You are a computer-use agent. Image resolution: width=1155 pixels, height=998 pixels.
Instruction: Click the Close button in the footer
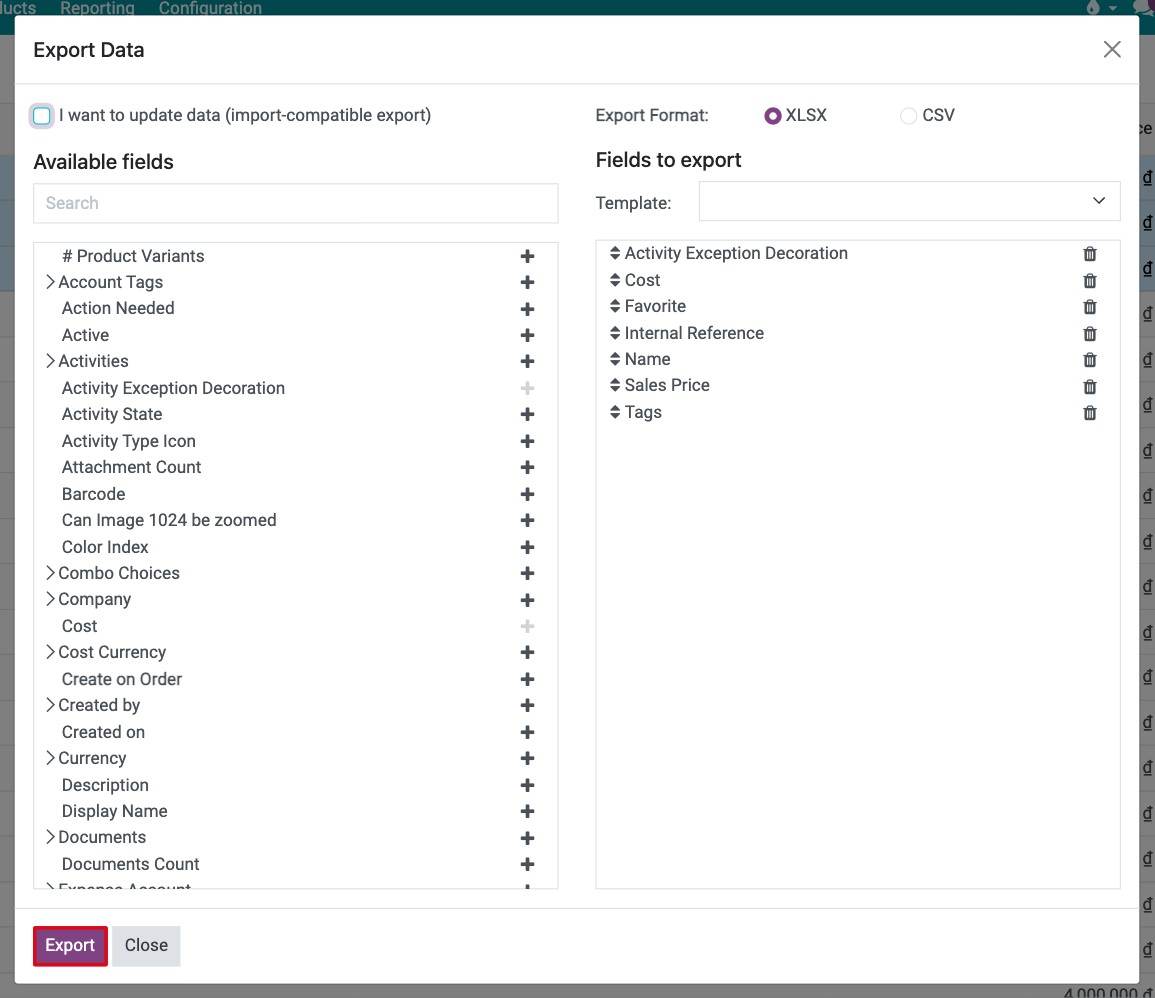[146, 946]
